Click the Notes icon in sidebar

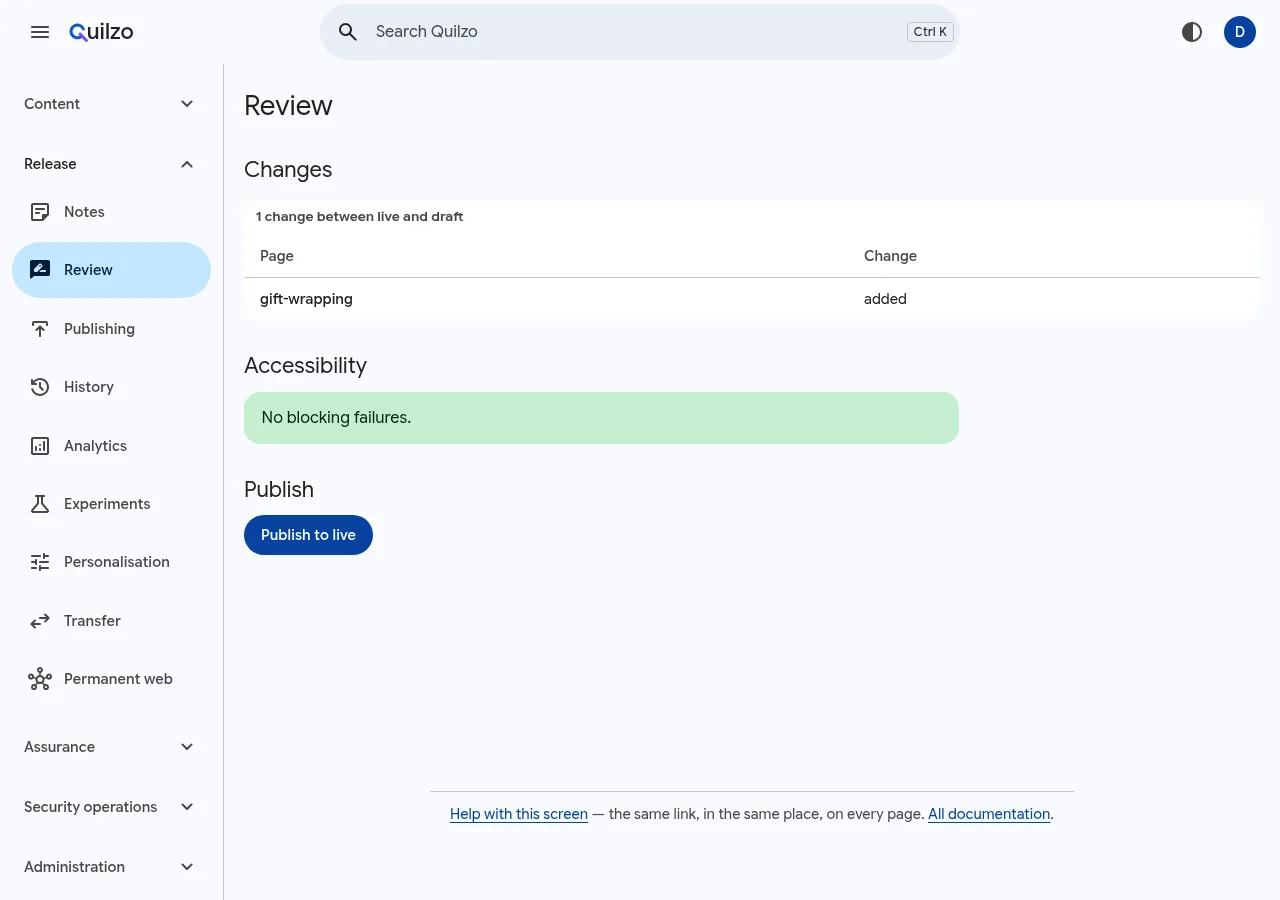coord(40,212)
